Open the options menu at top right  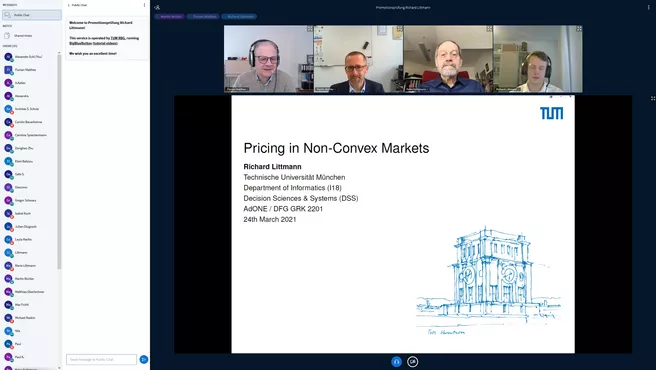[x=648, y=7]
